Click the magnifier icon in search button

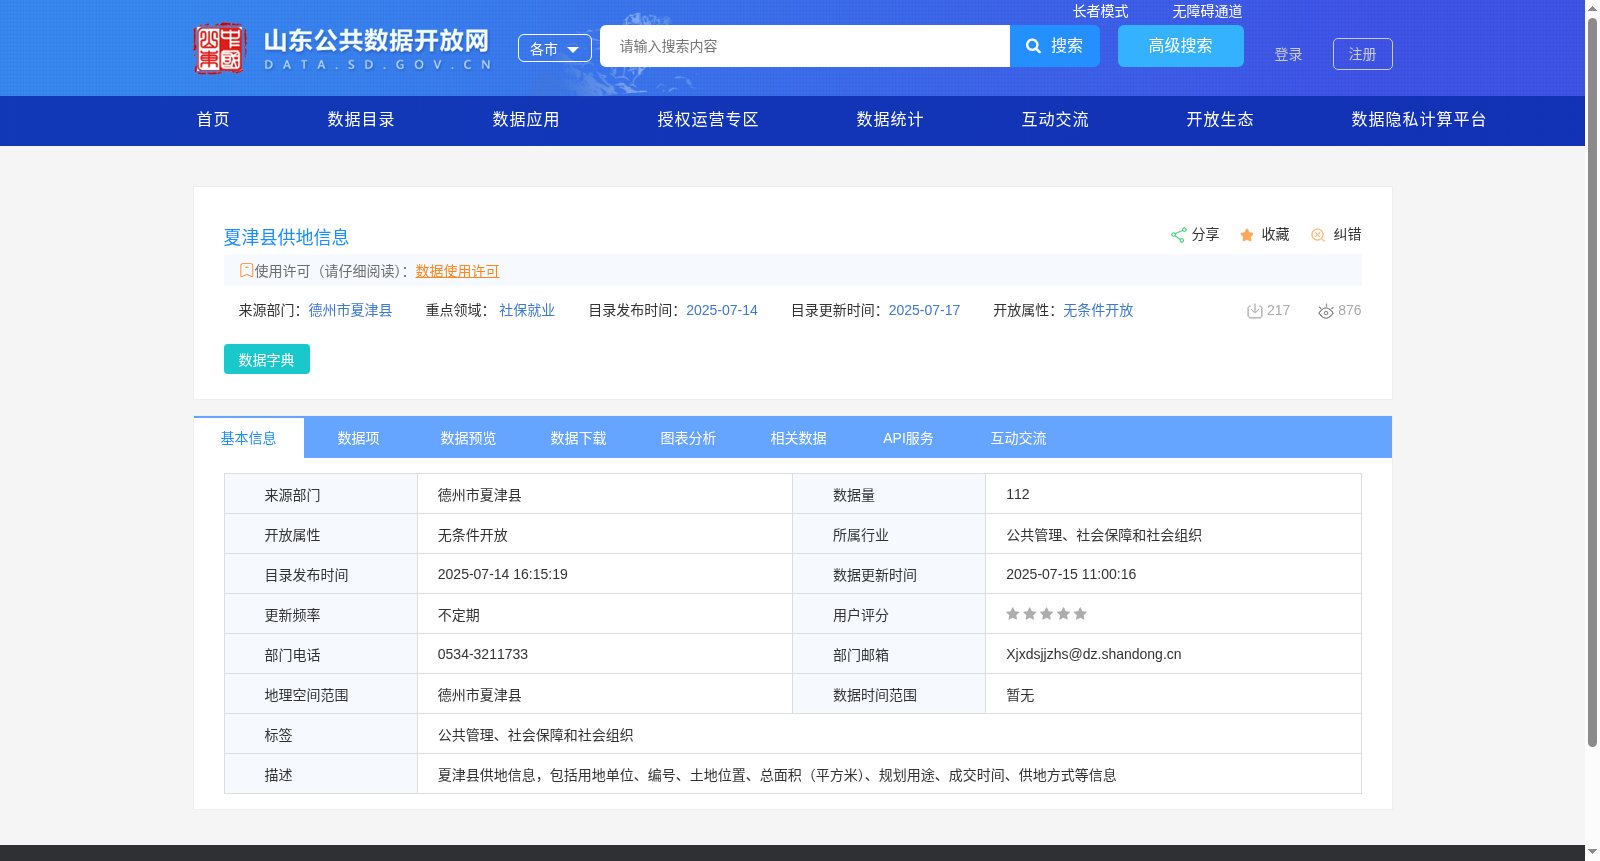(1034, 46)
